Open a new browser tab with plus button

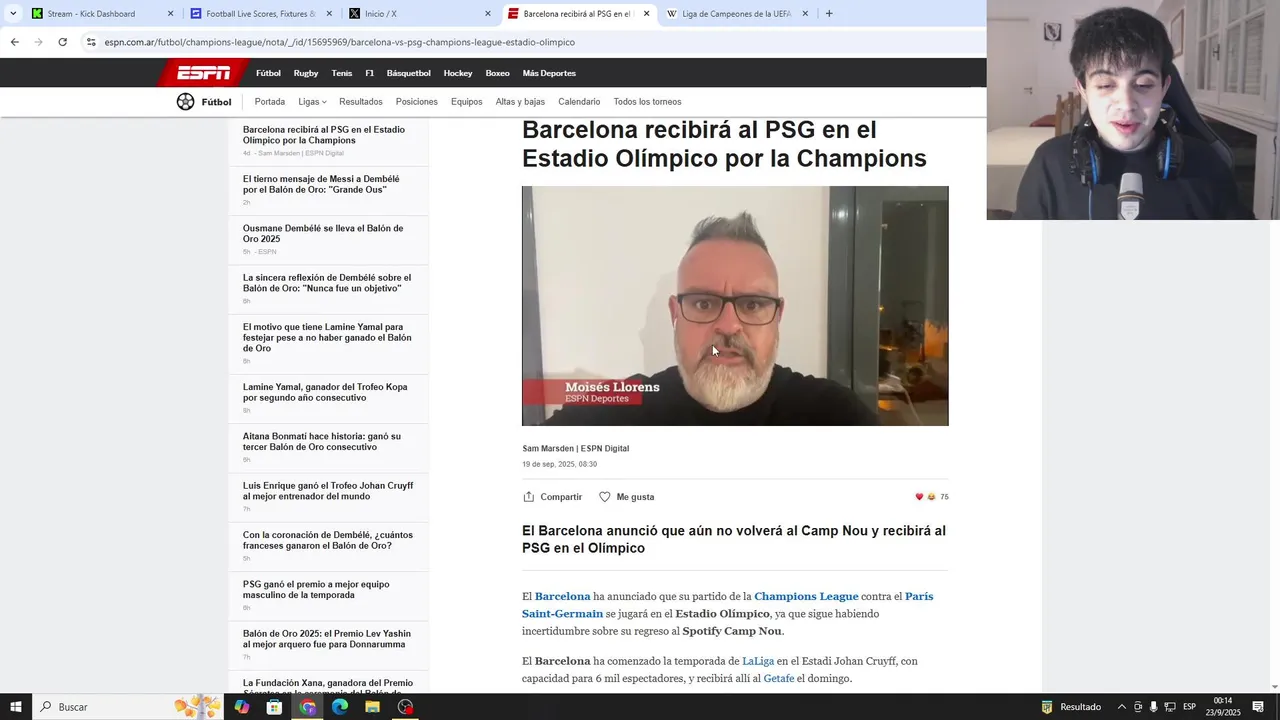coord(828,14)
